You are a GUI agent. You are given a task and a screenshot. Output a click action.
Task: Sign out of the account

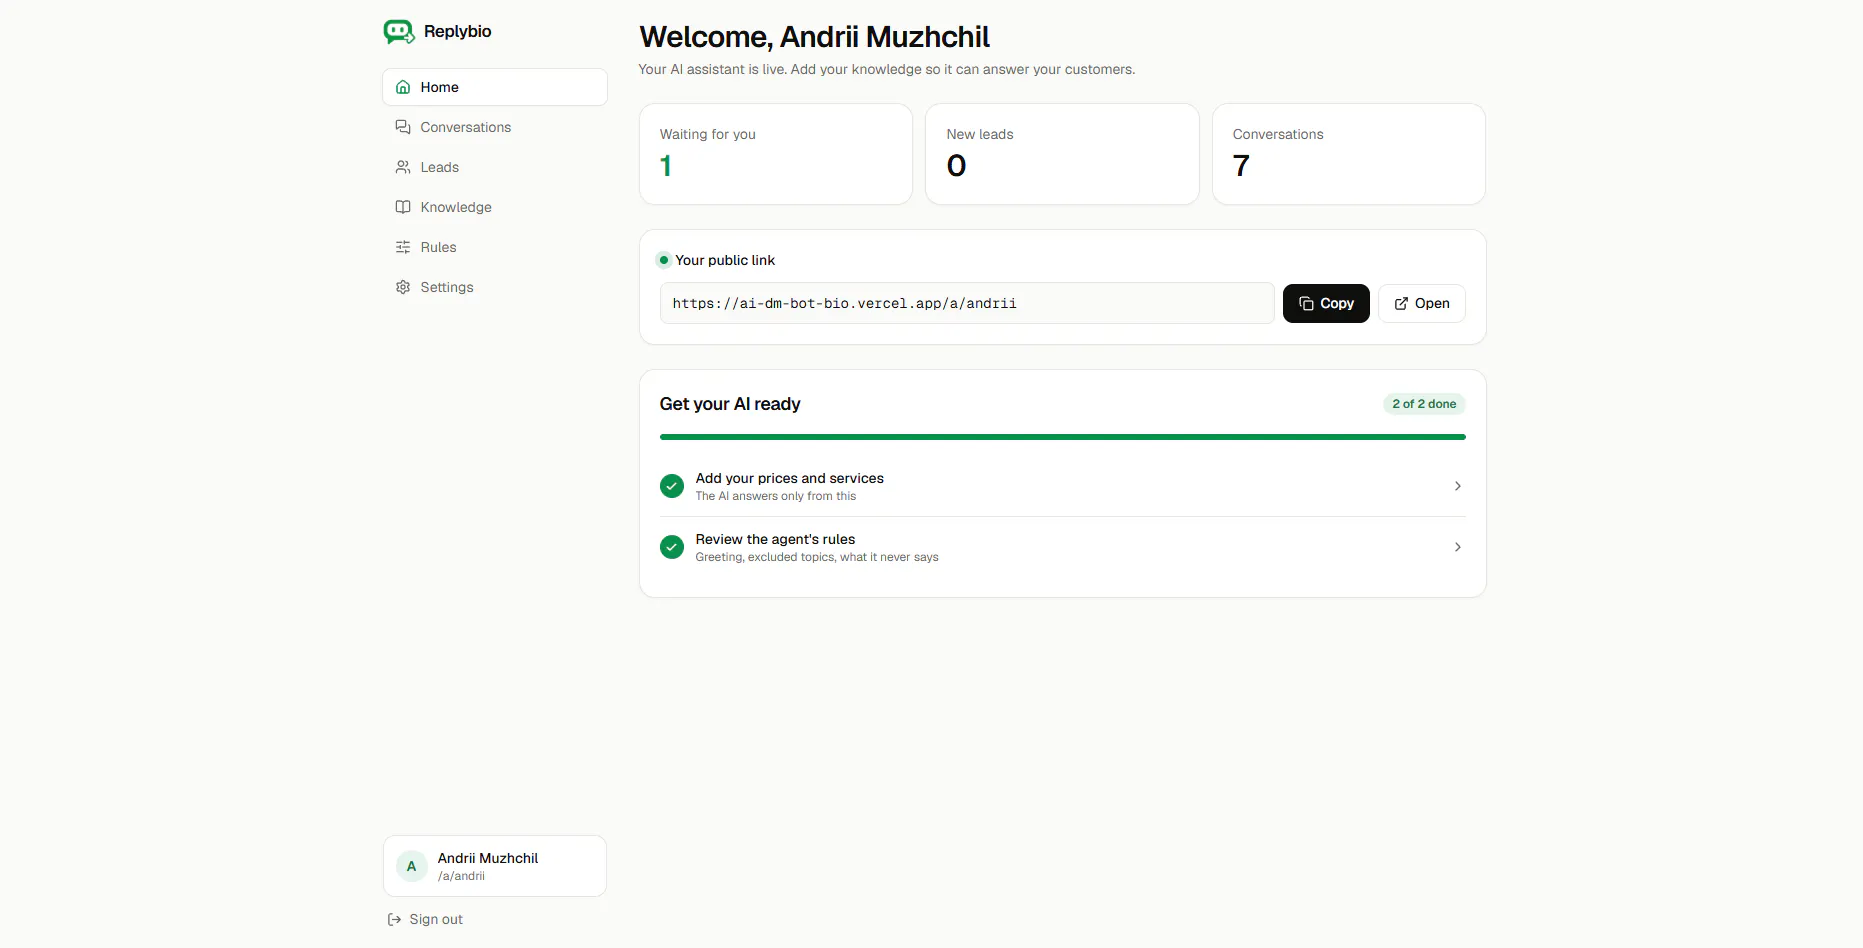point(425,920)
